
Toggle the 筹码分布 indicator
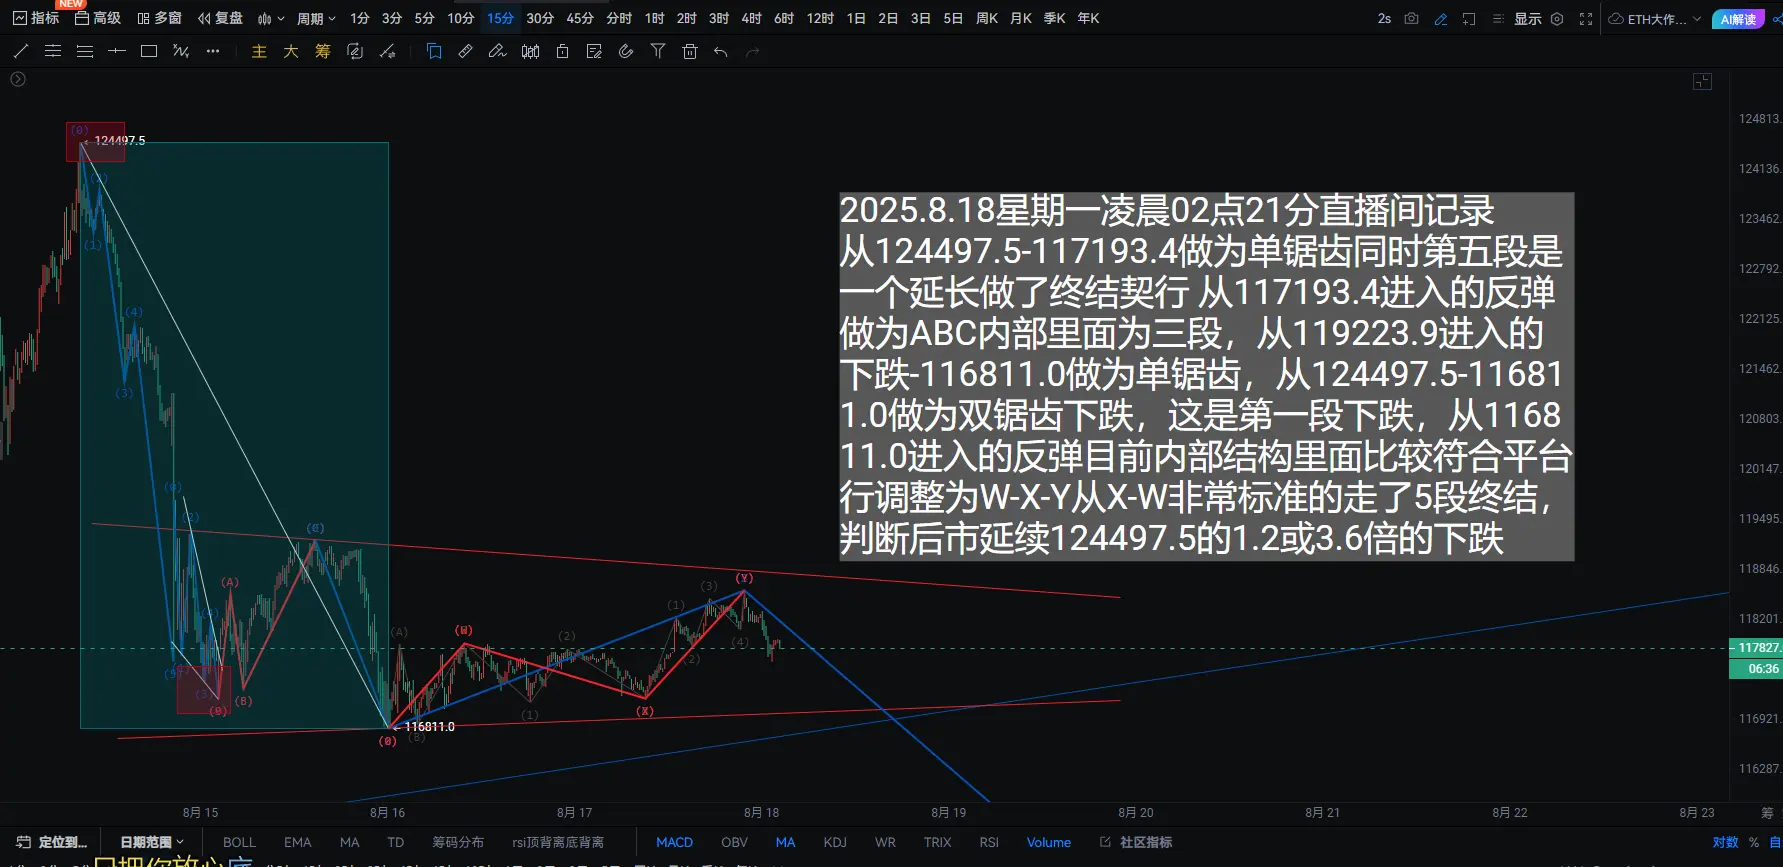click(x=458, y=842)
